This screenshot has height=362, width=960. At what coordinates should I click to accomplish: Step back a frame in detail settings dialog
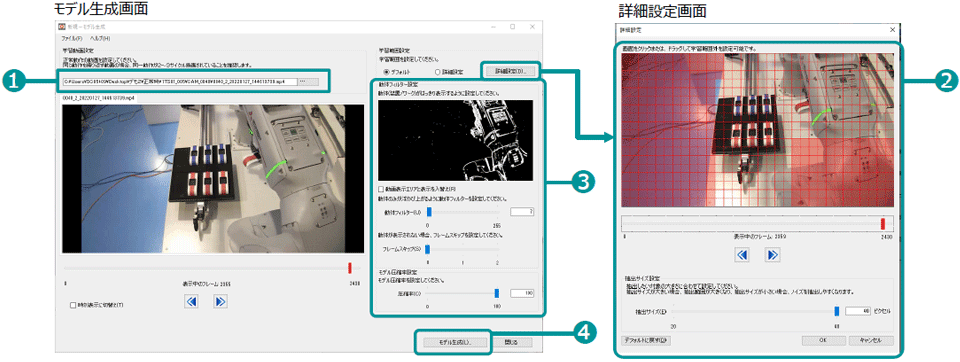click(744, 254)
